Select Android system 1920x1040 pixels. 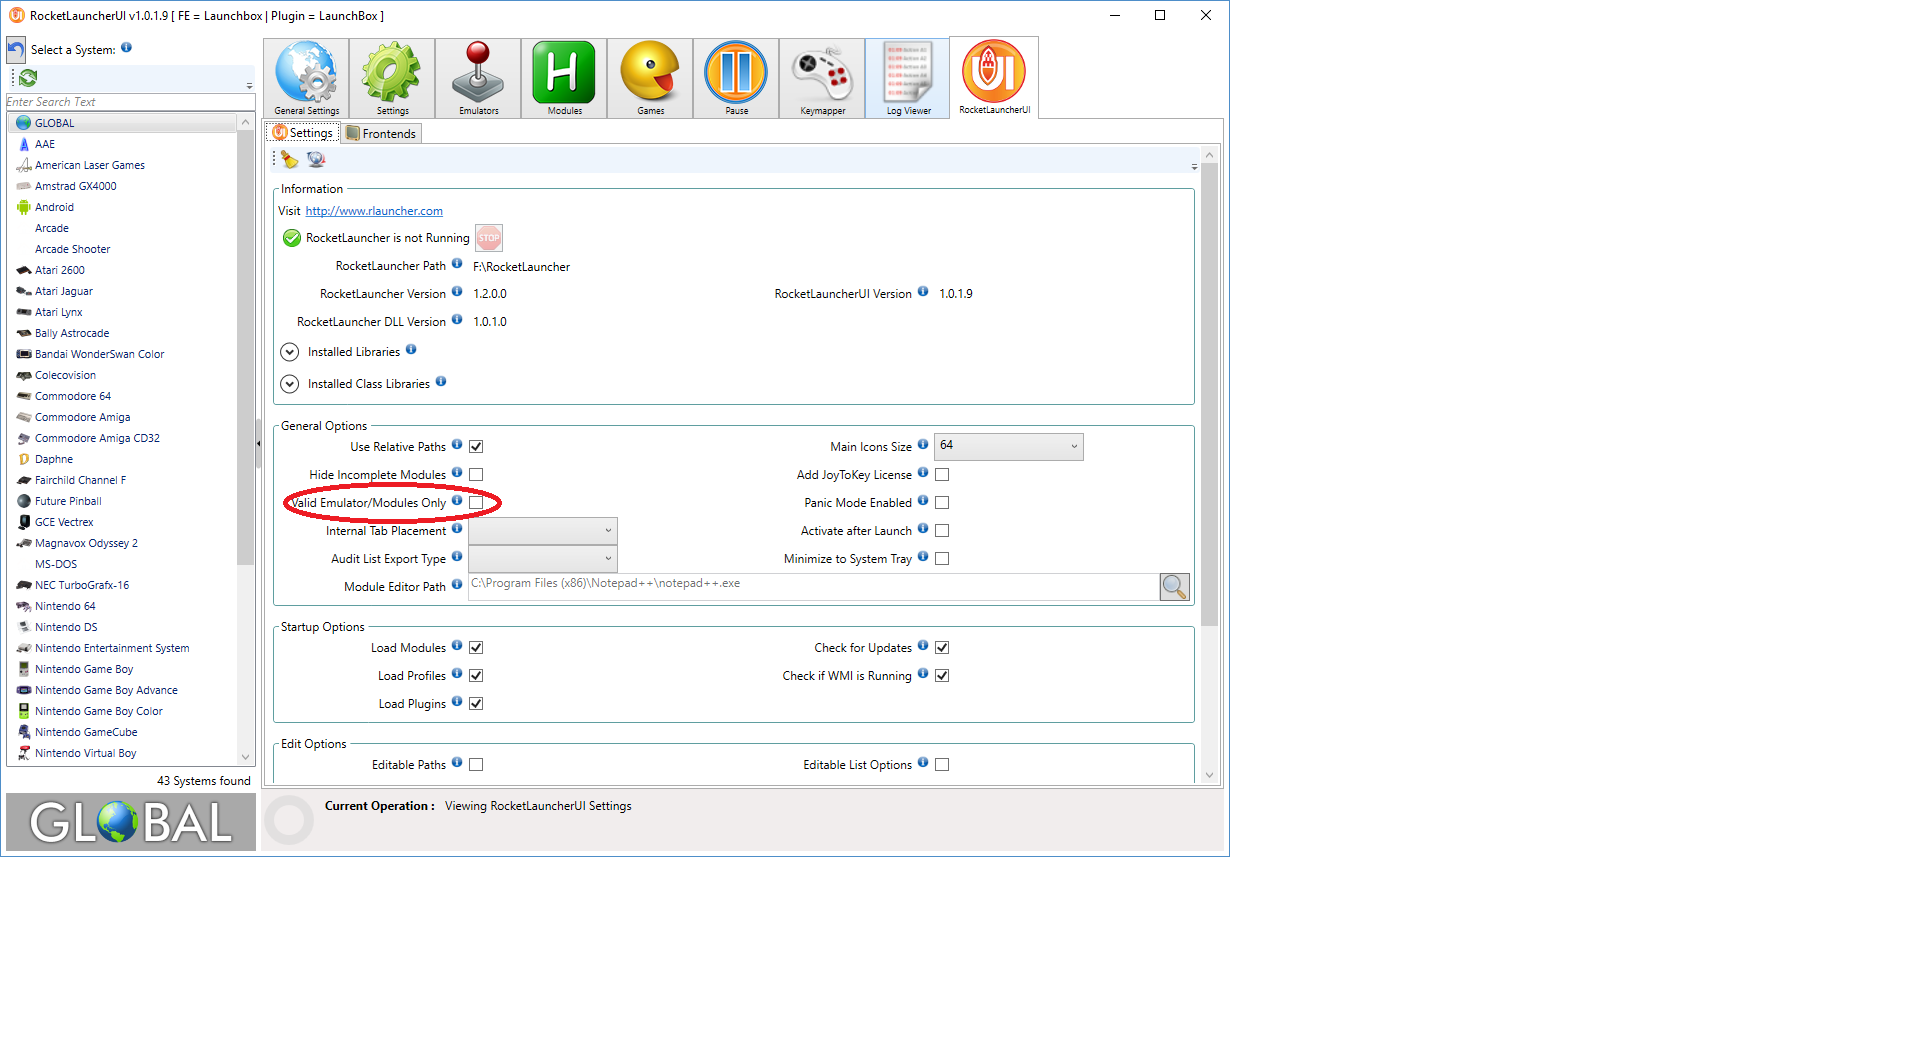tap(122, 207)
